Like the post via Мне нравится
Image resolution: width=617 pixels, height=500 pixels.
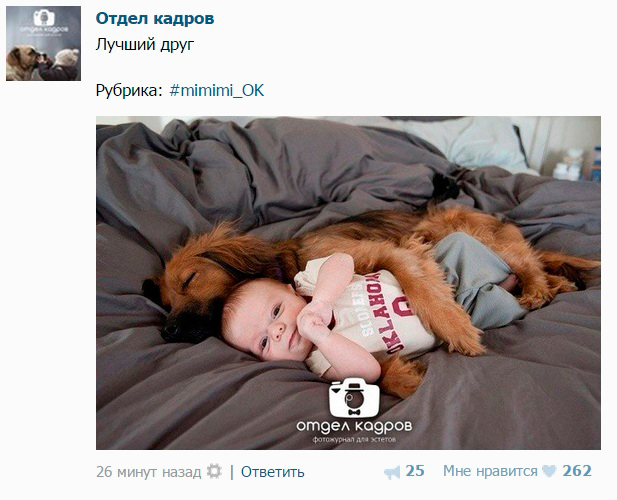[490, 471]
